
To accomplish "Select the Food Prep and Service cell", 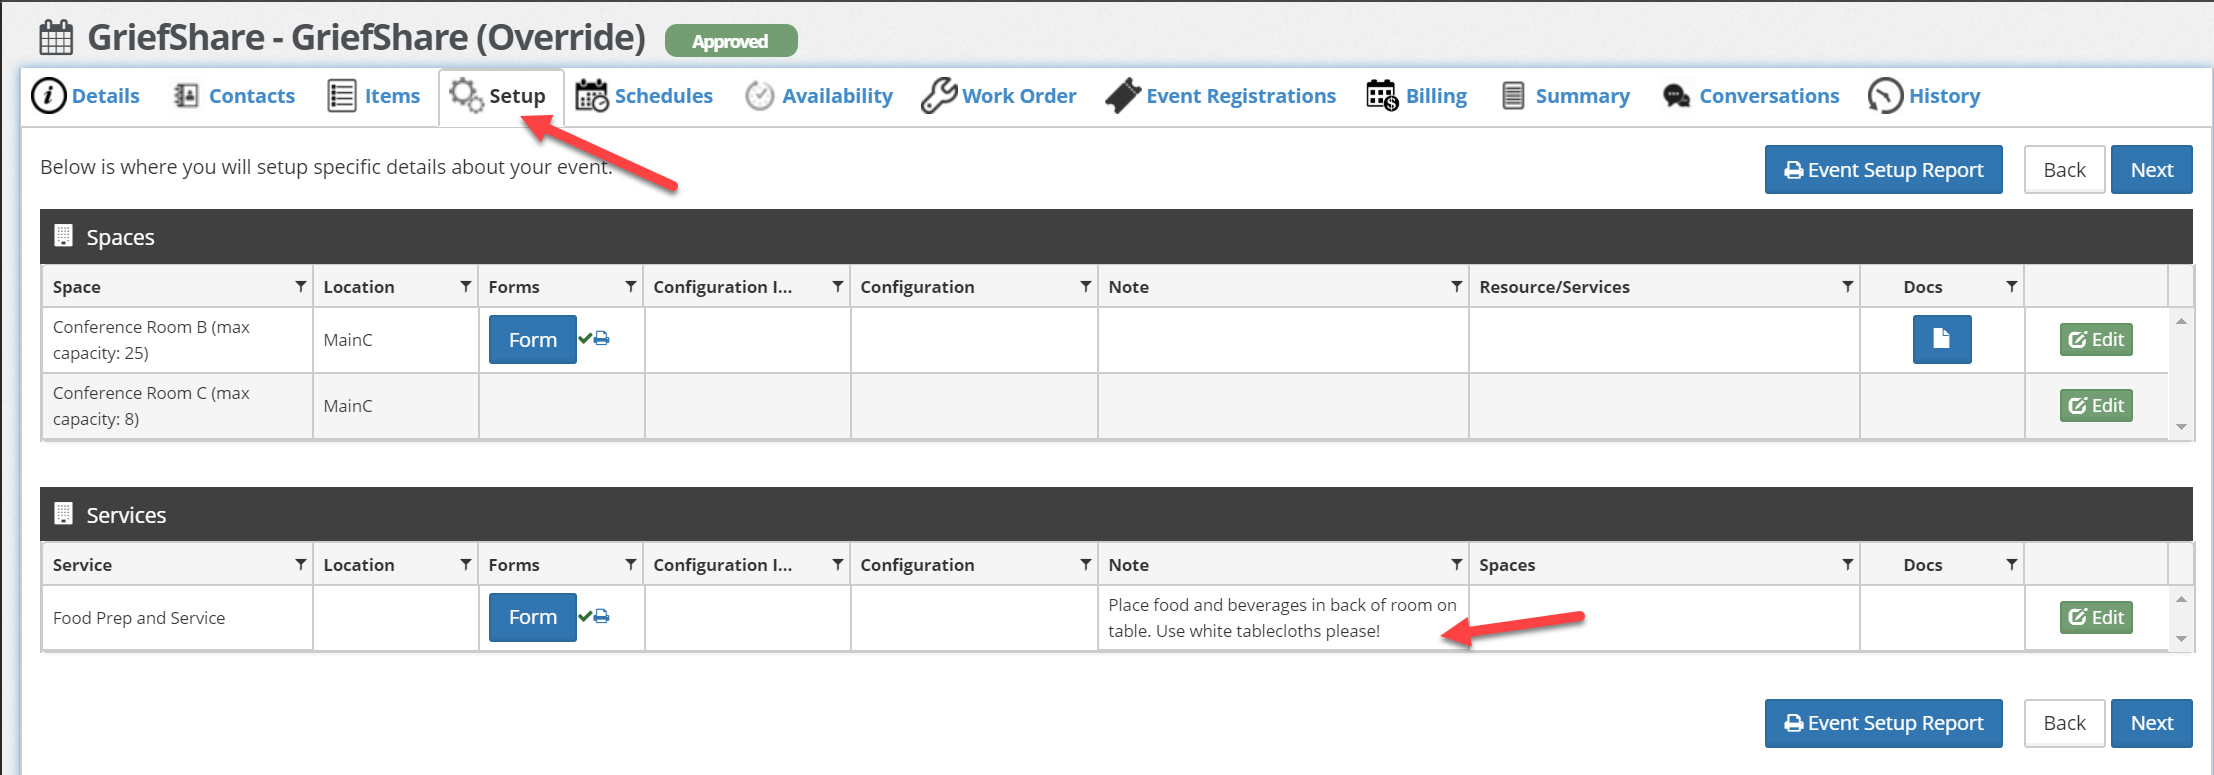I will point(177,618).
